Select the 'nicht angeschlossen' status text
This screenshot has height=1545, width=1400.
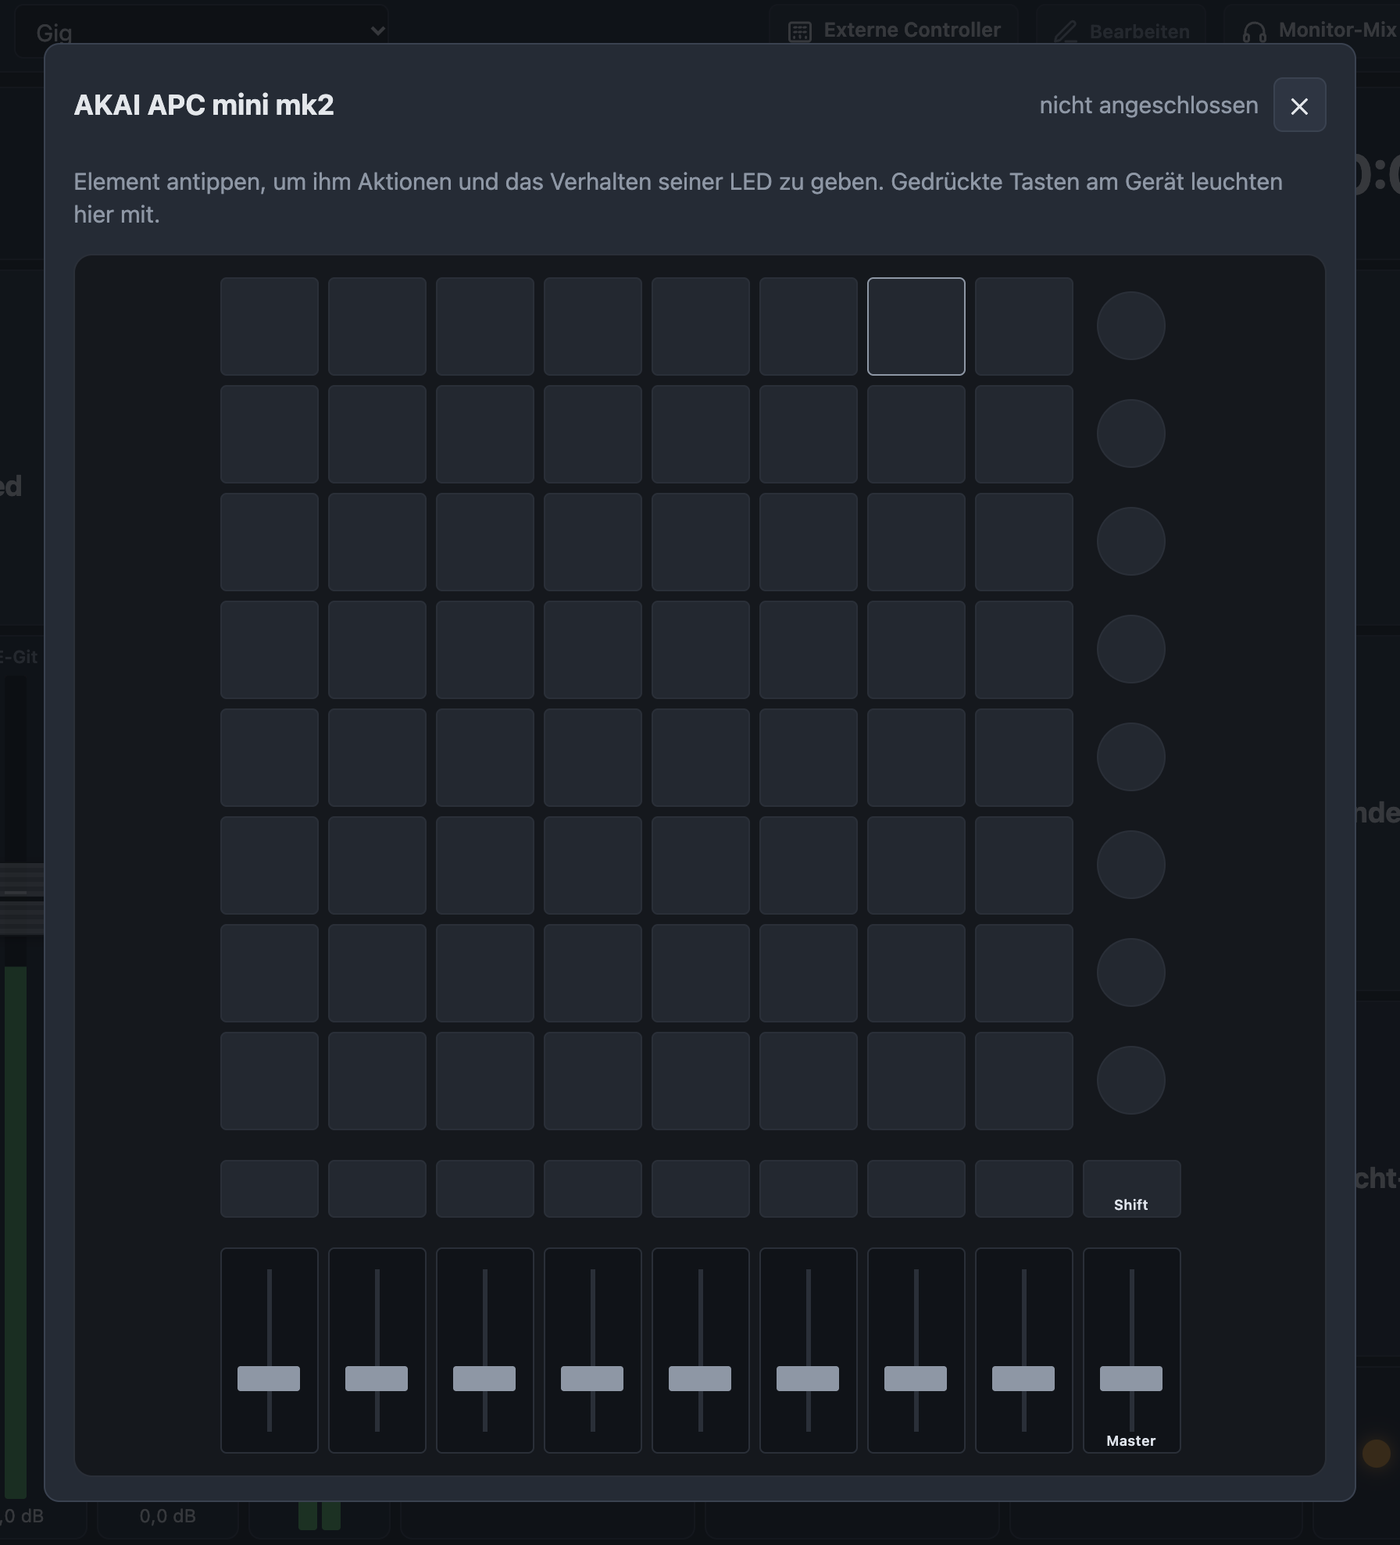pos(1148,105)
